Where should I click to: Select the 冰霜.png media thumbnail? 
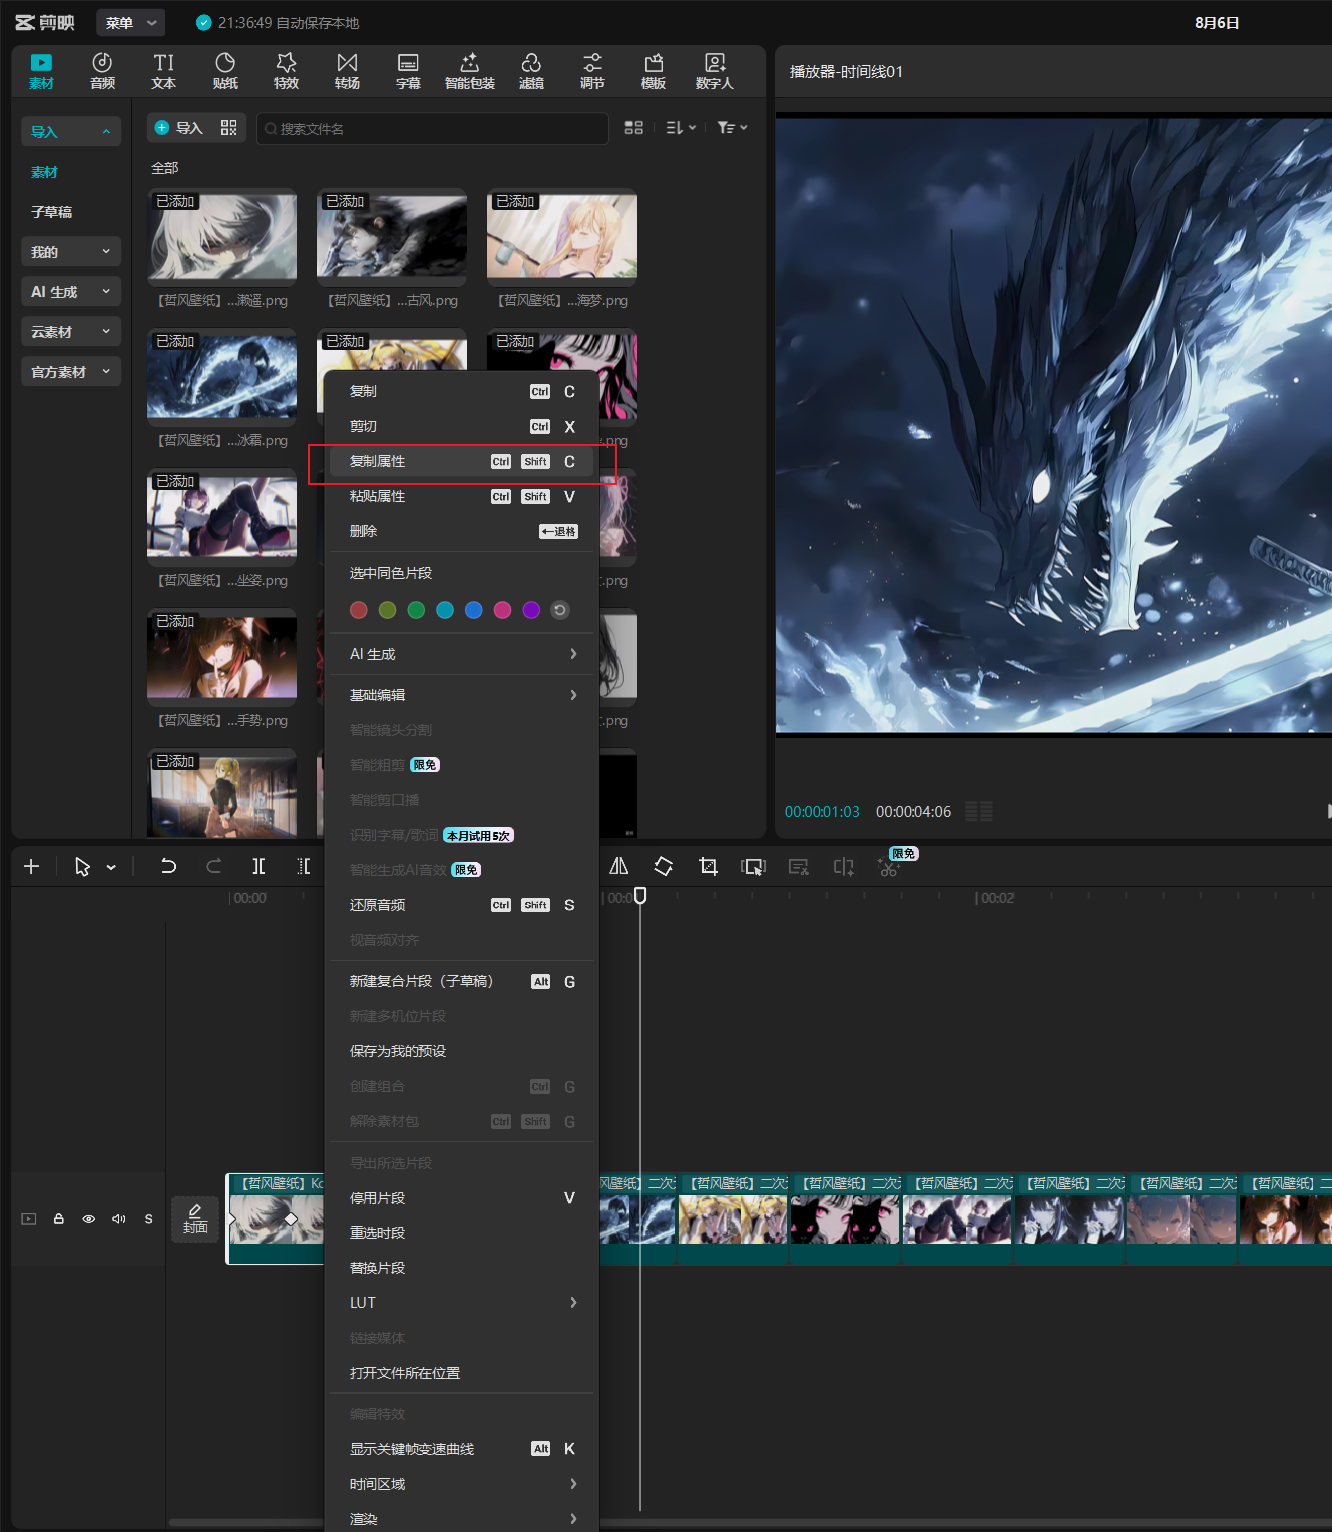coord(222,377)
